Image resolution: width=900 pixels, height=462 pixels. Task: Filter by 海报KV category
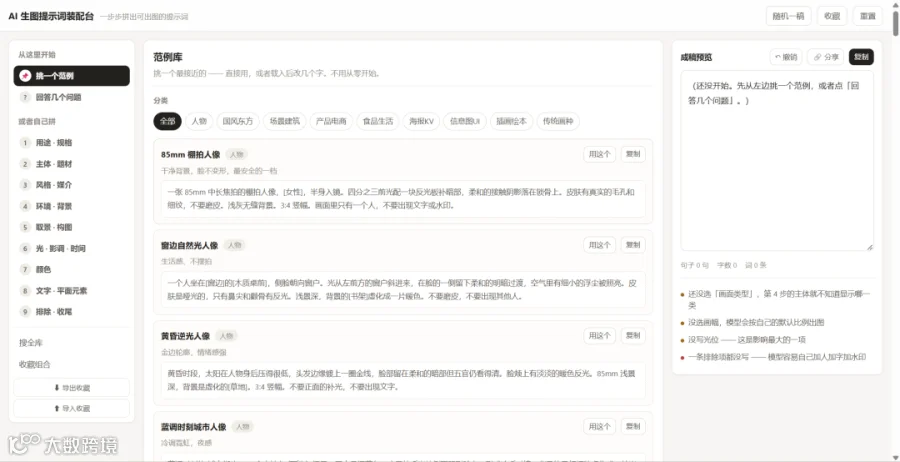coord(421,122)
